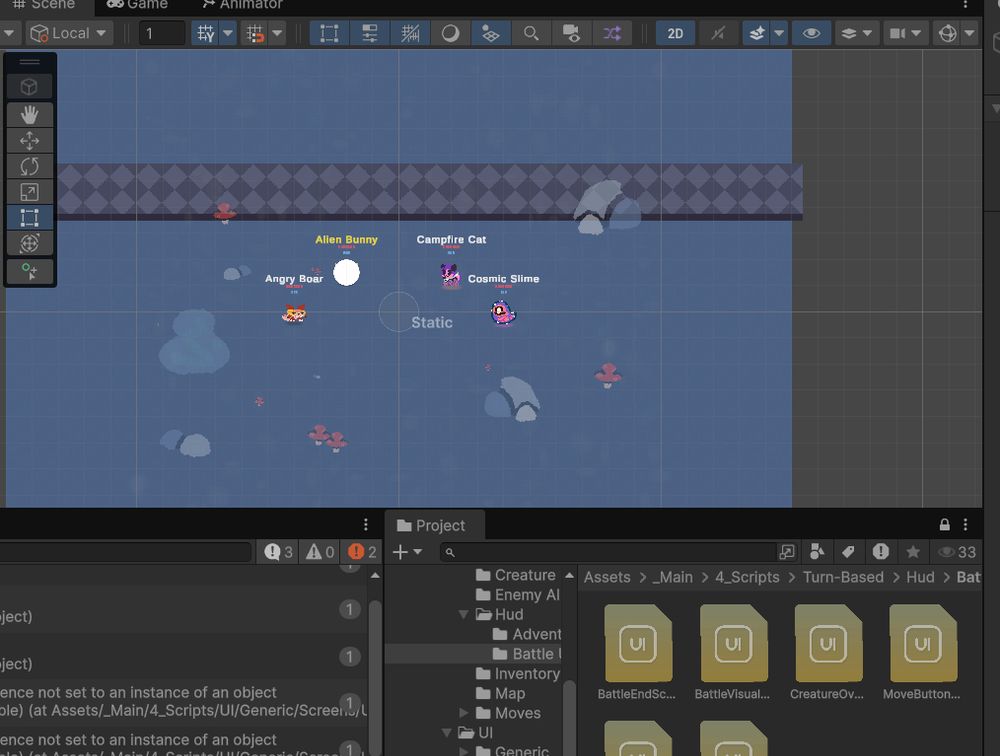Screen dimensions: 1000x756
Task: Open snapping increment settings dropdown arrow
Action: click(x=277, y=33)
